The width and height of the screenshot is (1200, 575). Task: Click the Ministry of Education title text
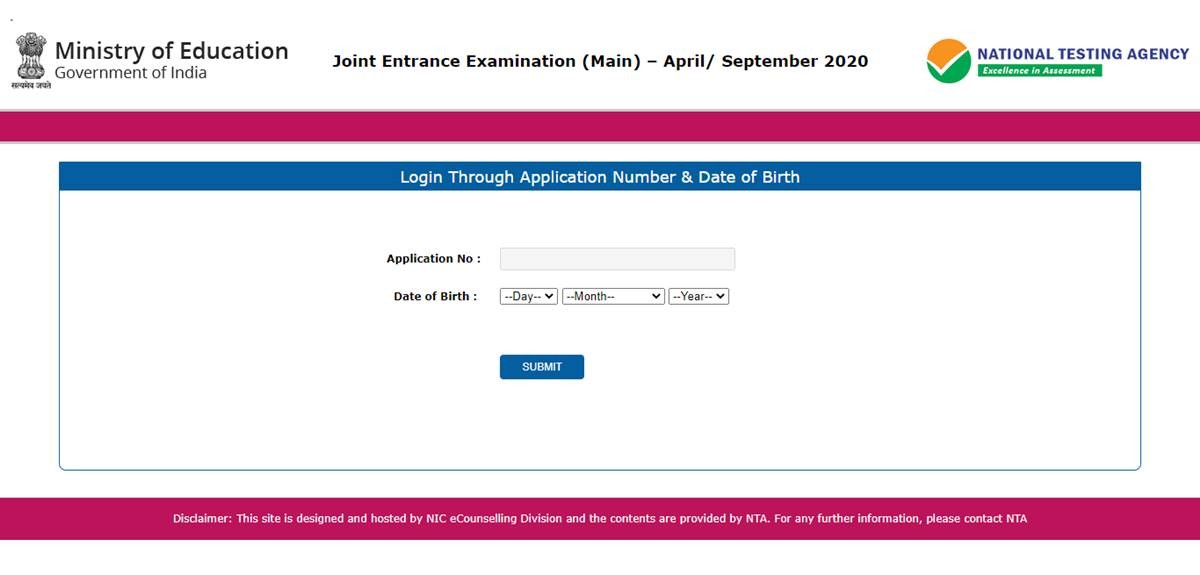point(171,51)
